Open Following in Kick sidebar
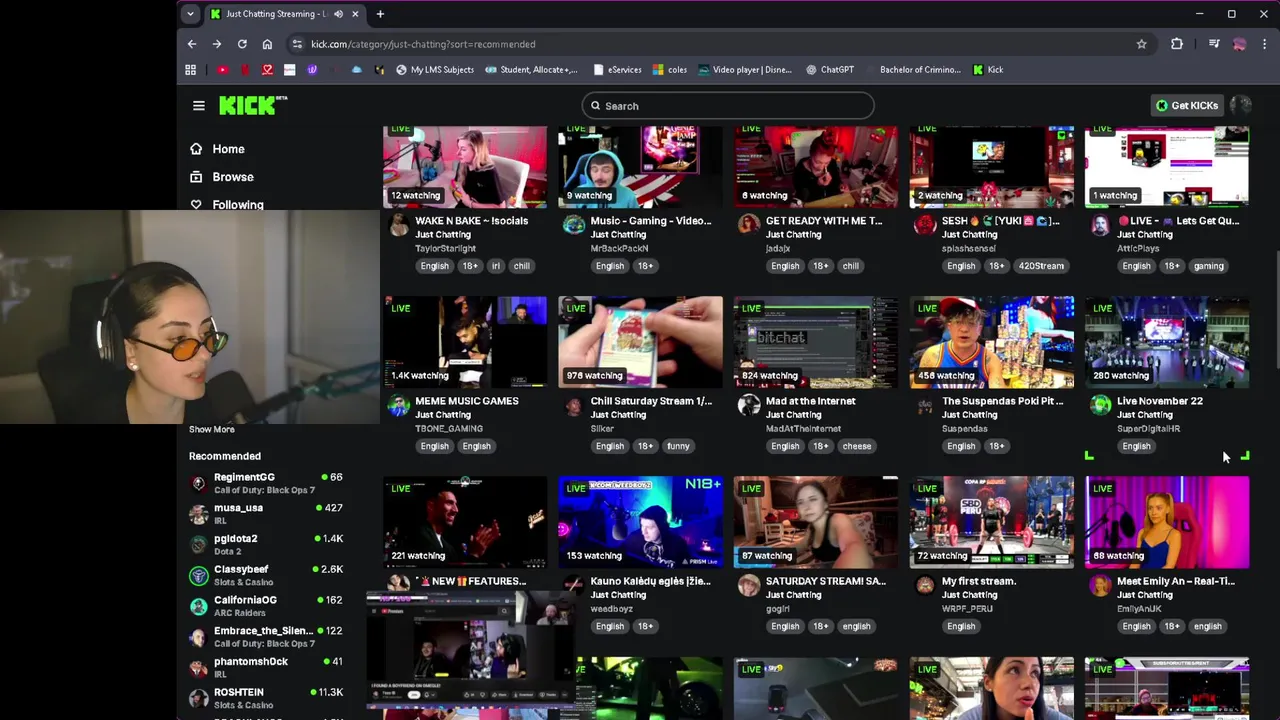Screen dimensions: 1280x720 click(x=238, y=205)
